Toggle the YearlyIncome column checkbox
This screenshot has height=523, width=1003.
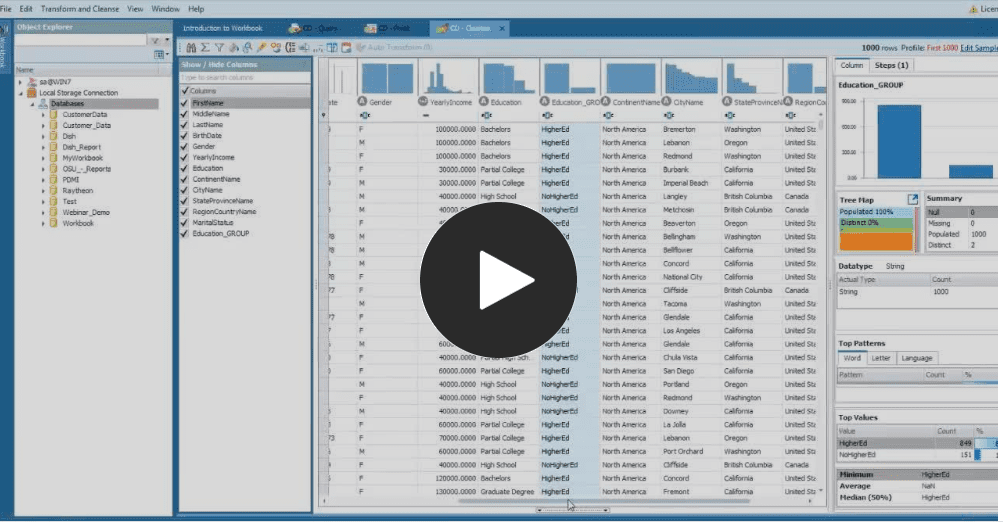pos(185,157)
